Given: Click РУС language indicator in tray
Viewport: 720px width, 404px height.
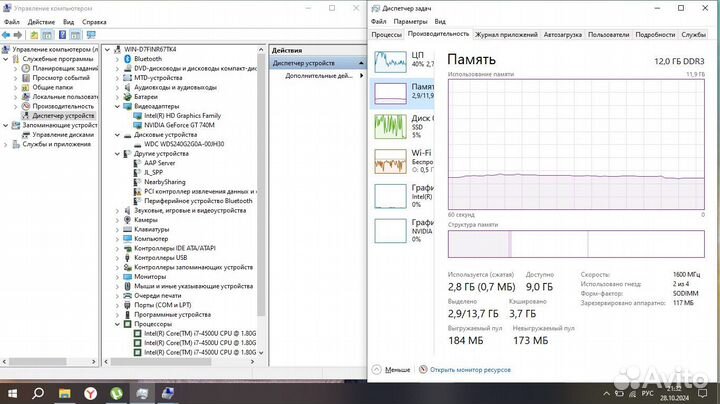Looking at the screenshot, I should click(647, 393).
